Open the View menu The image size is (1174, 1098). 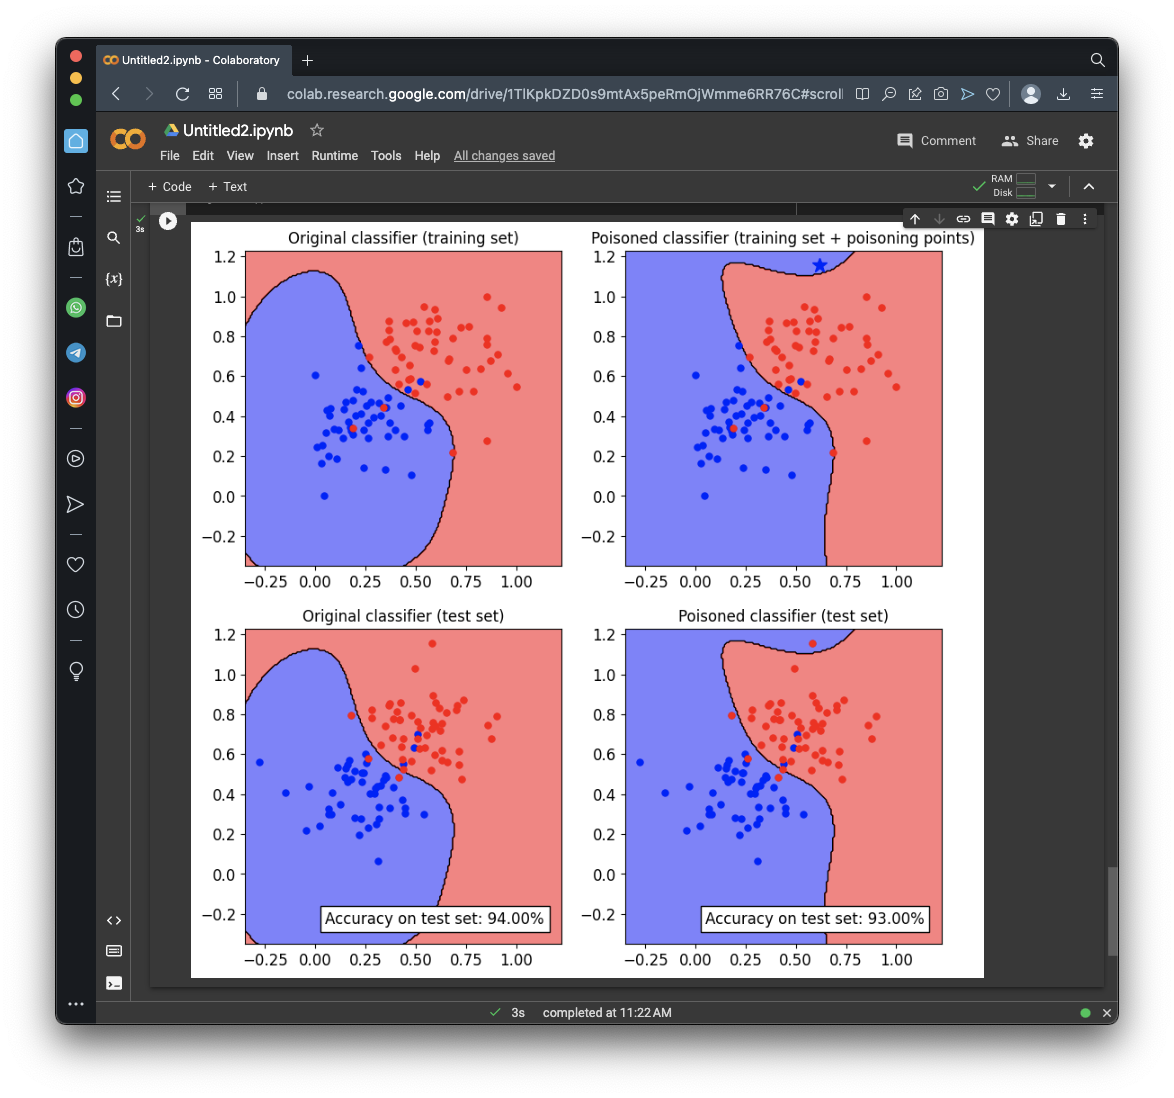click(240, 156)
